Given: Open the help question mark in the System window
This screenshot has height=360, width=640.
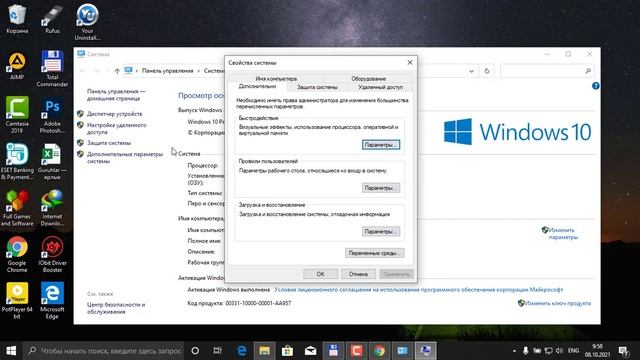Looking at the screenshot, I should (596, 86).
